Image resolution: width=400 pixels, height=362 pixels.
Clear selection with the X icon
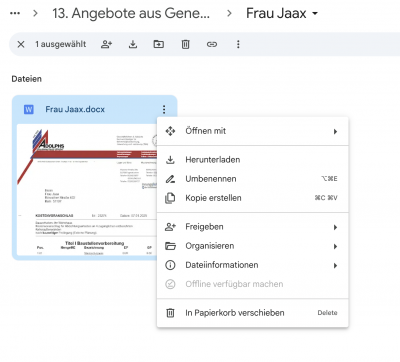coord(21,44)
